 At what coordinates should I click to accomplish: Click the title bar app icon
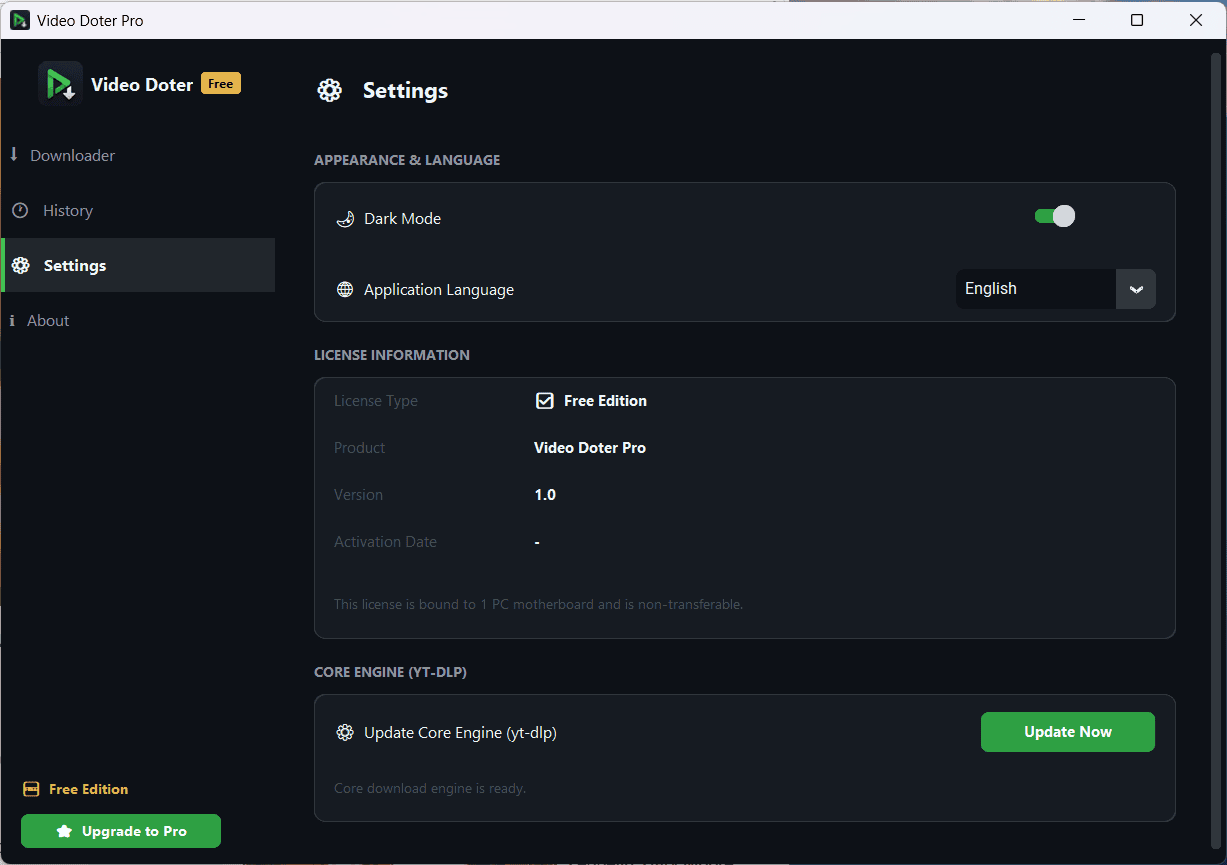[x=20, y=20]
